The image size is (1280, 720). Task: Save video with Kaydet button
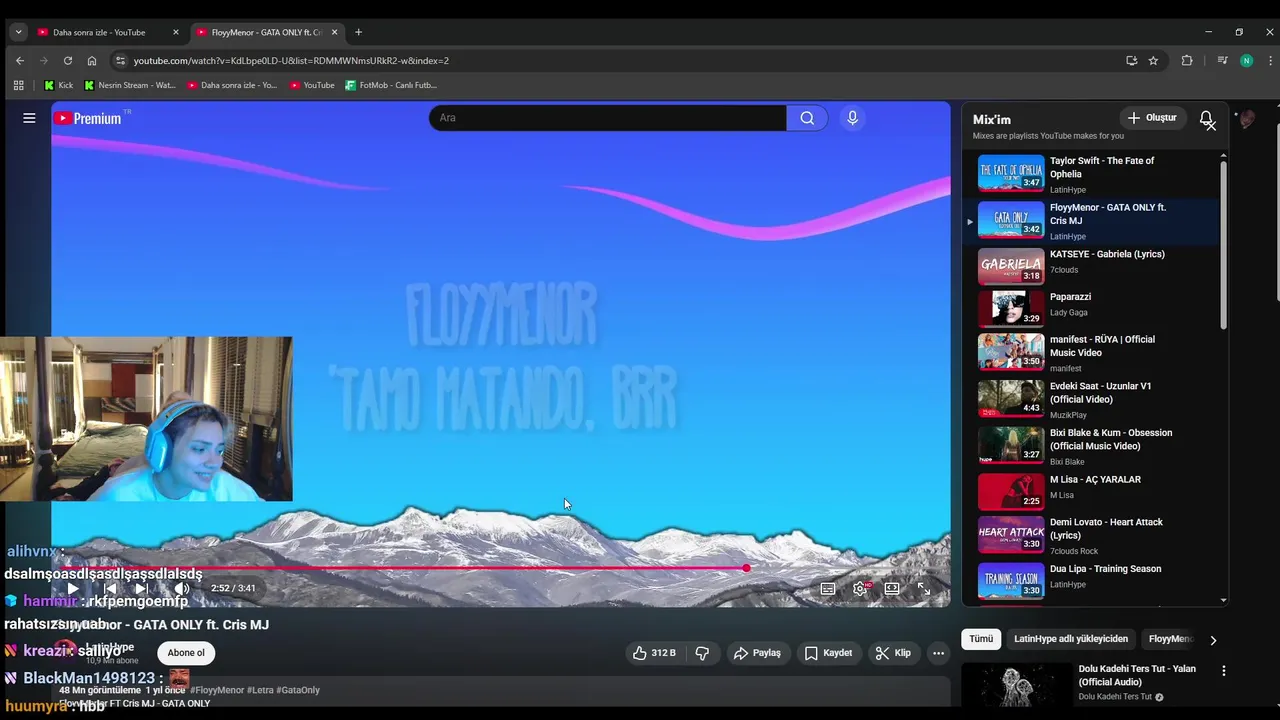click(x=828, y=653)
